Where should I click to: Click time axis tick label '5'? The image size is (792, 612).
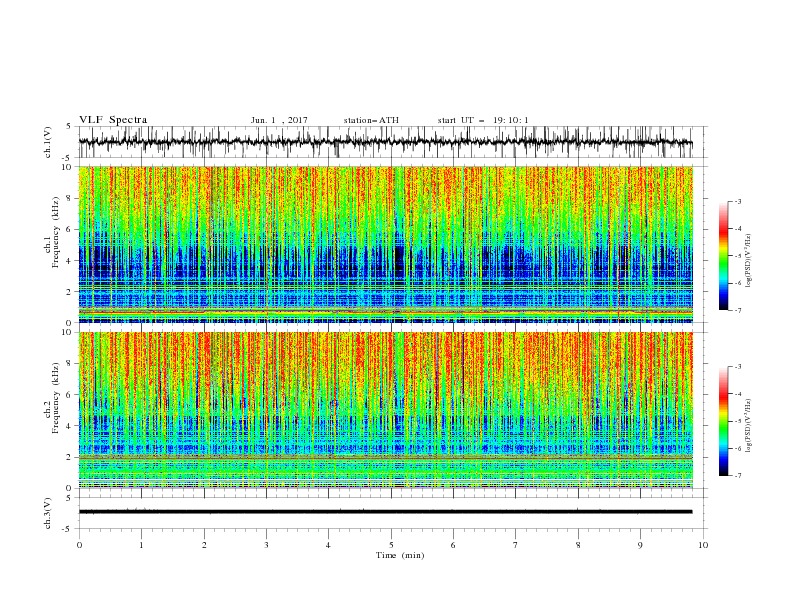(x=391, y=545)
